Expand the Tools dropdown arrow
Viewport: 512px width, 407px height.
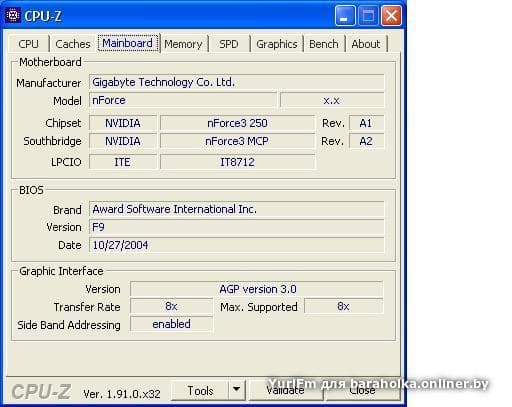(236, 390)
